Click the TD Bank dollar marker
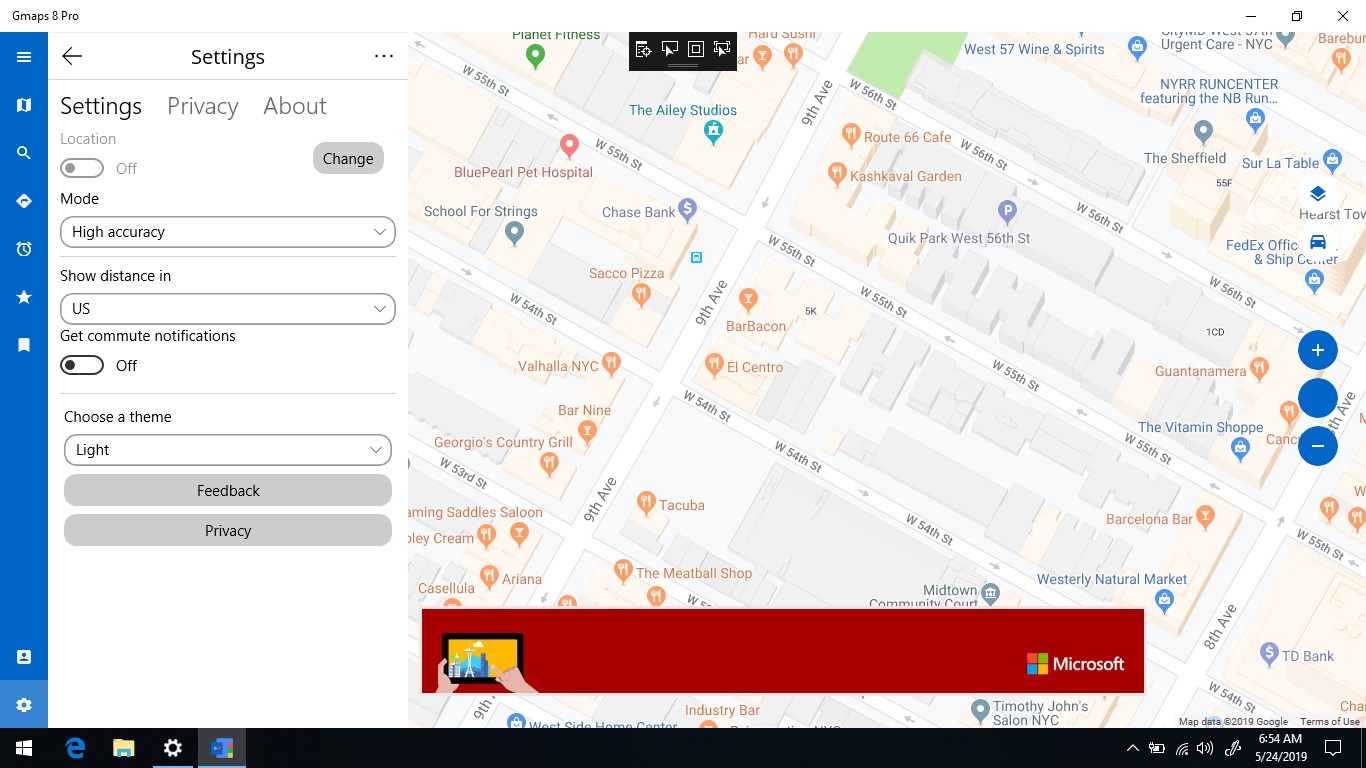Screen dimensions: 1366x768 (x=1270, y=654)
